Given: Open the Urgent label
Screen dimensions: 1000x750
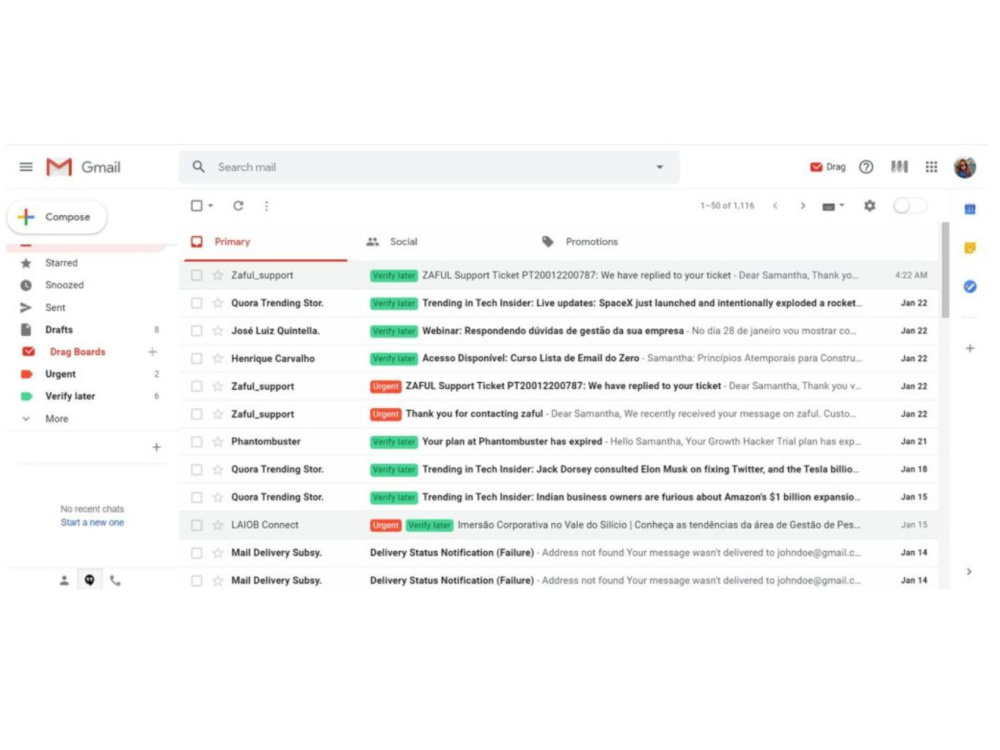Looking at the screenshot, I should [x=60, y=374].
